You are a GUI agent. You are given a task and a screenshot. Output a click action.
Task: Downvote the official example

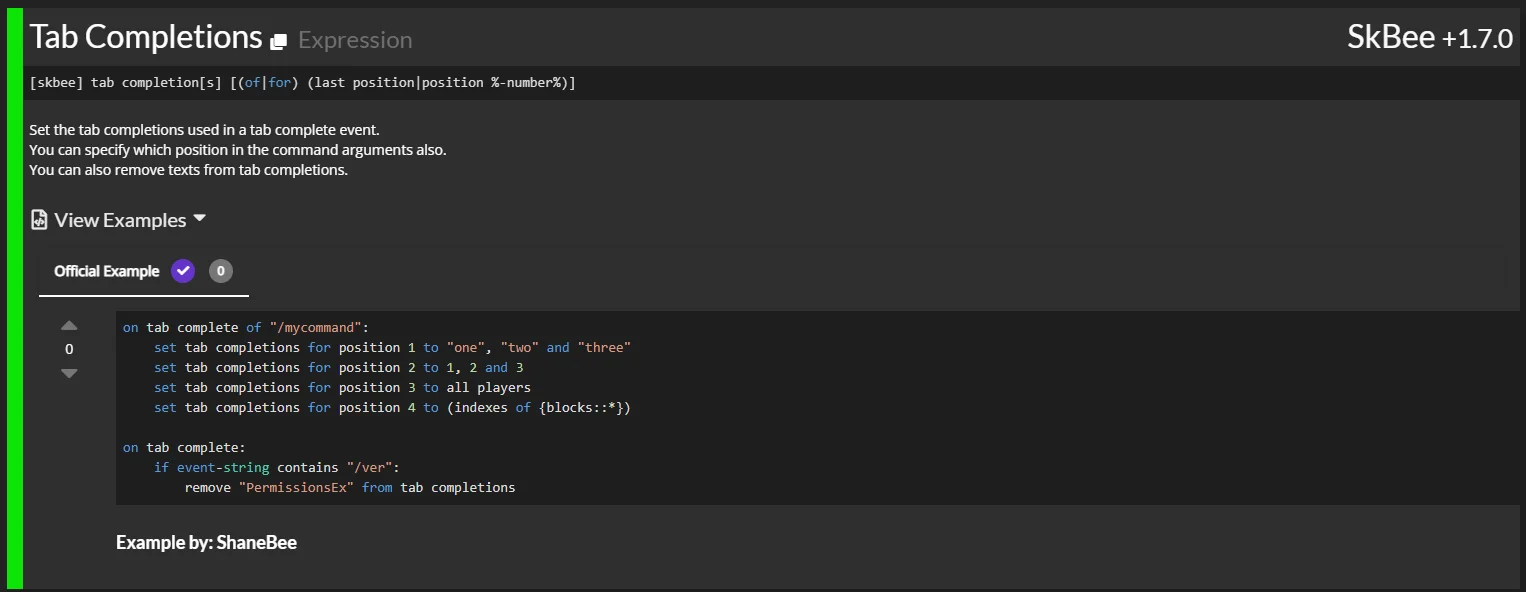(x=69, y=373)
